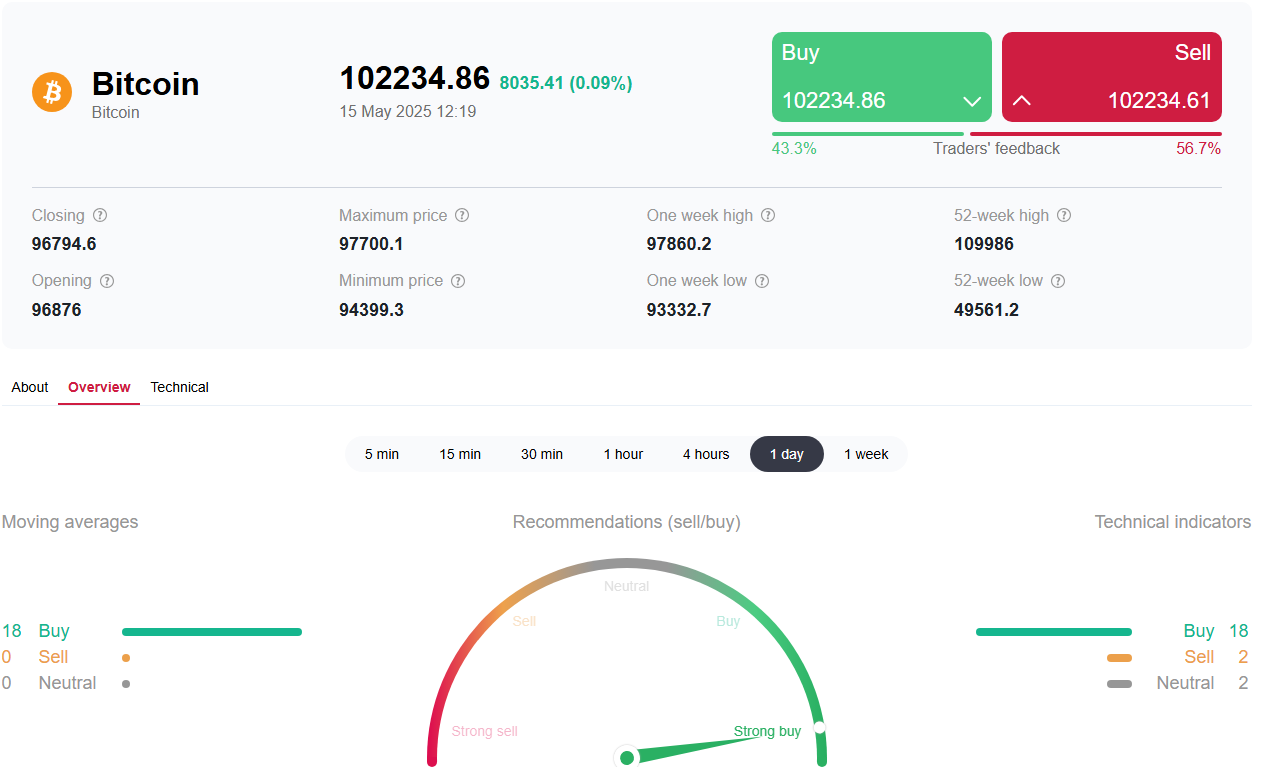Click the Neutral label atop the gauge
This screenshot has height=767, width=1265.
pyautogui.click(x=627, y=586)
